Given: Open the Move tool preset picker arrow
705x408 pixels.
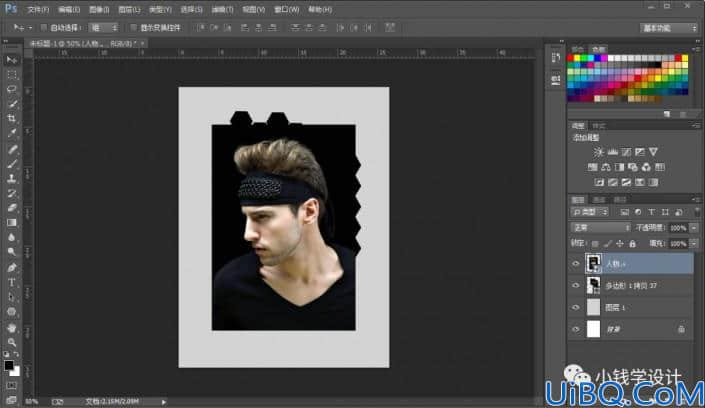Looking at the screenshot, I should coord(30,28).
